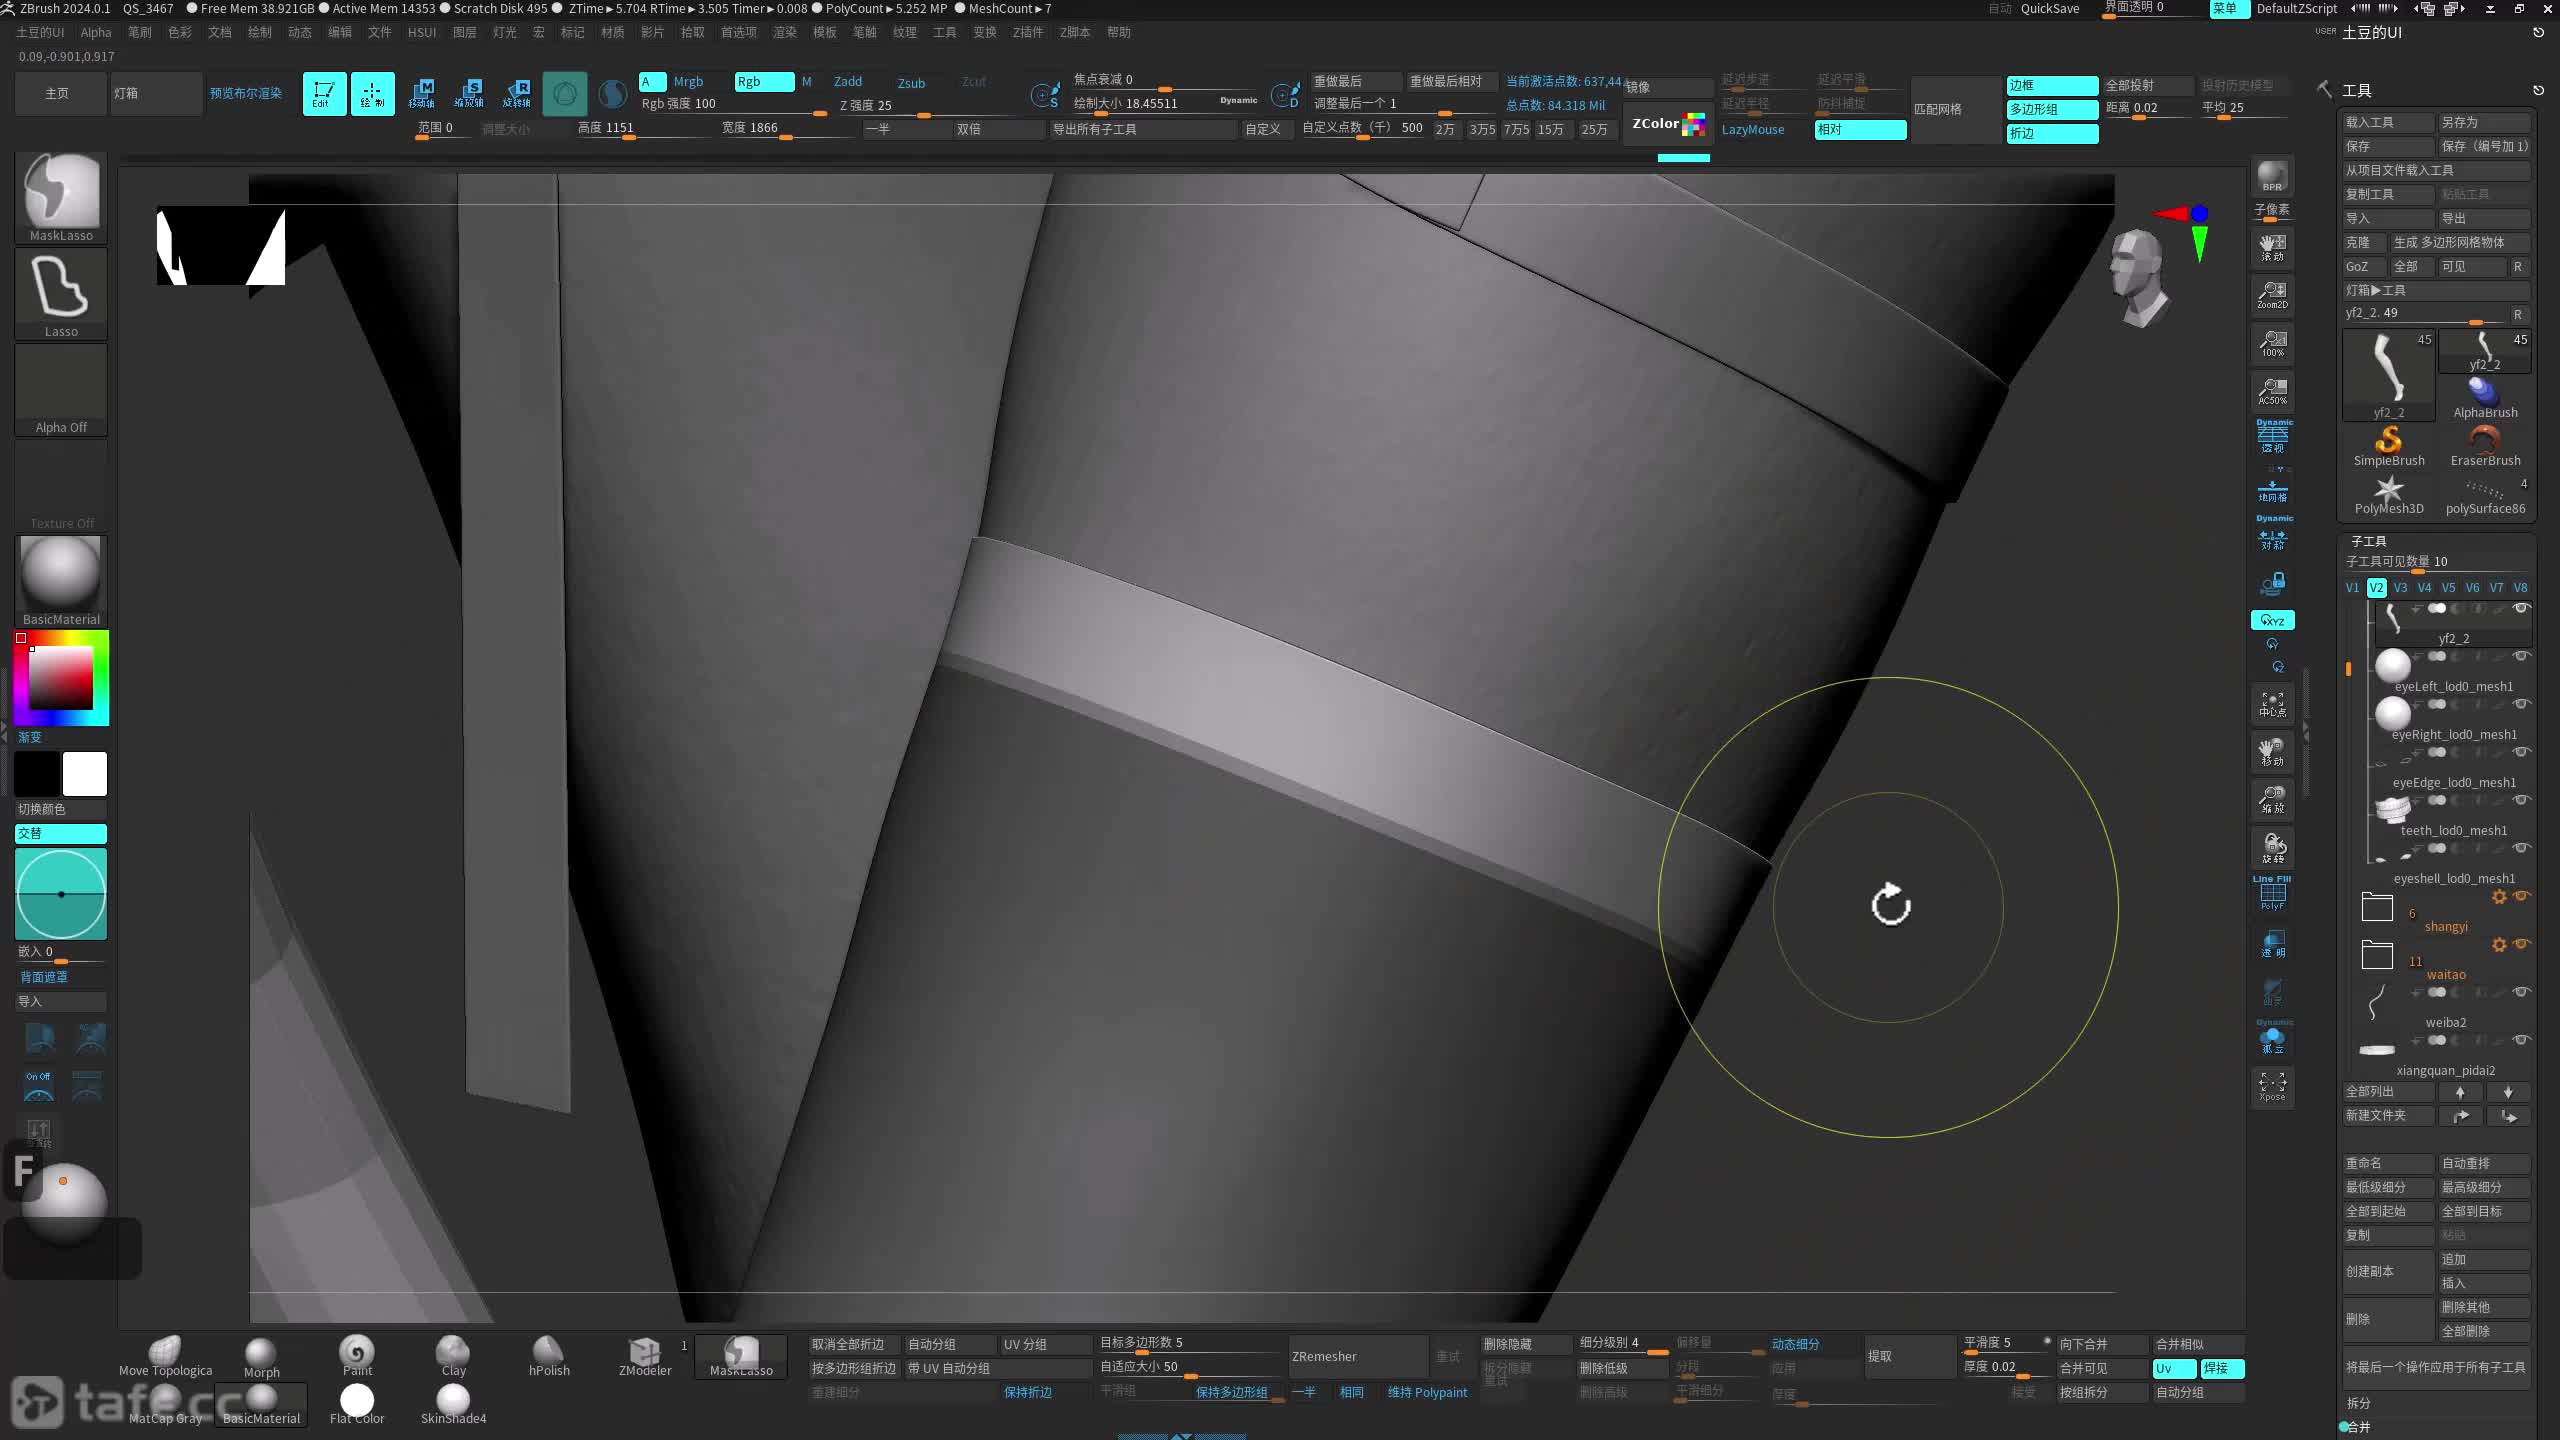
Task: Open the Alpha menu
Action: tap(96, 33)
